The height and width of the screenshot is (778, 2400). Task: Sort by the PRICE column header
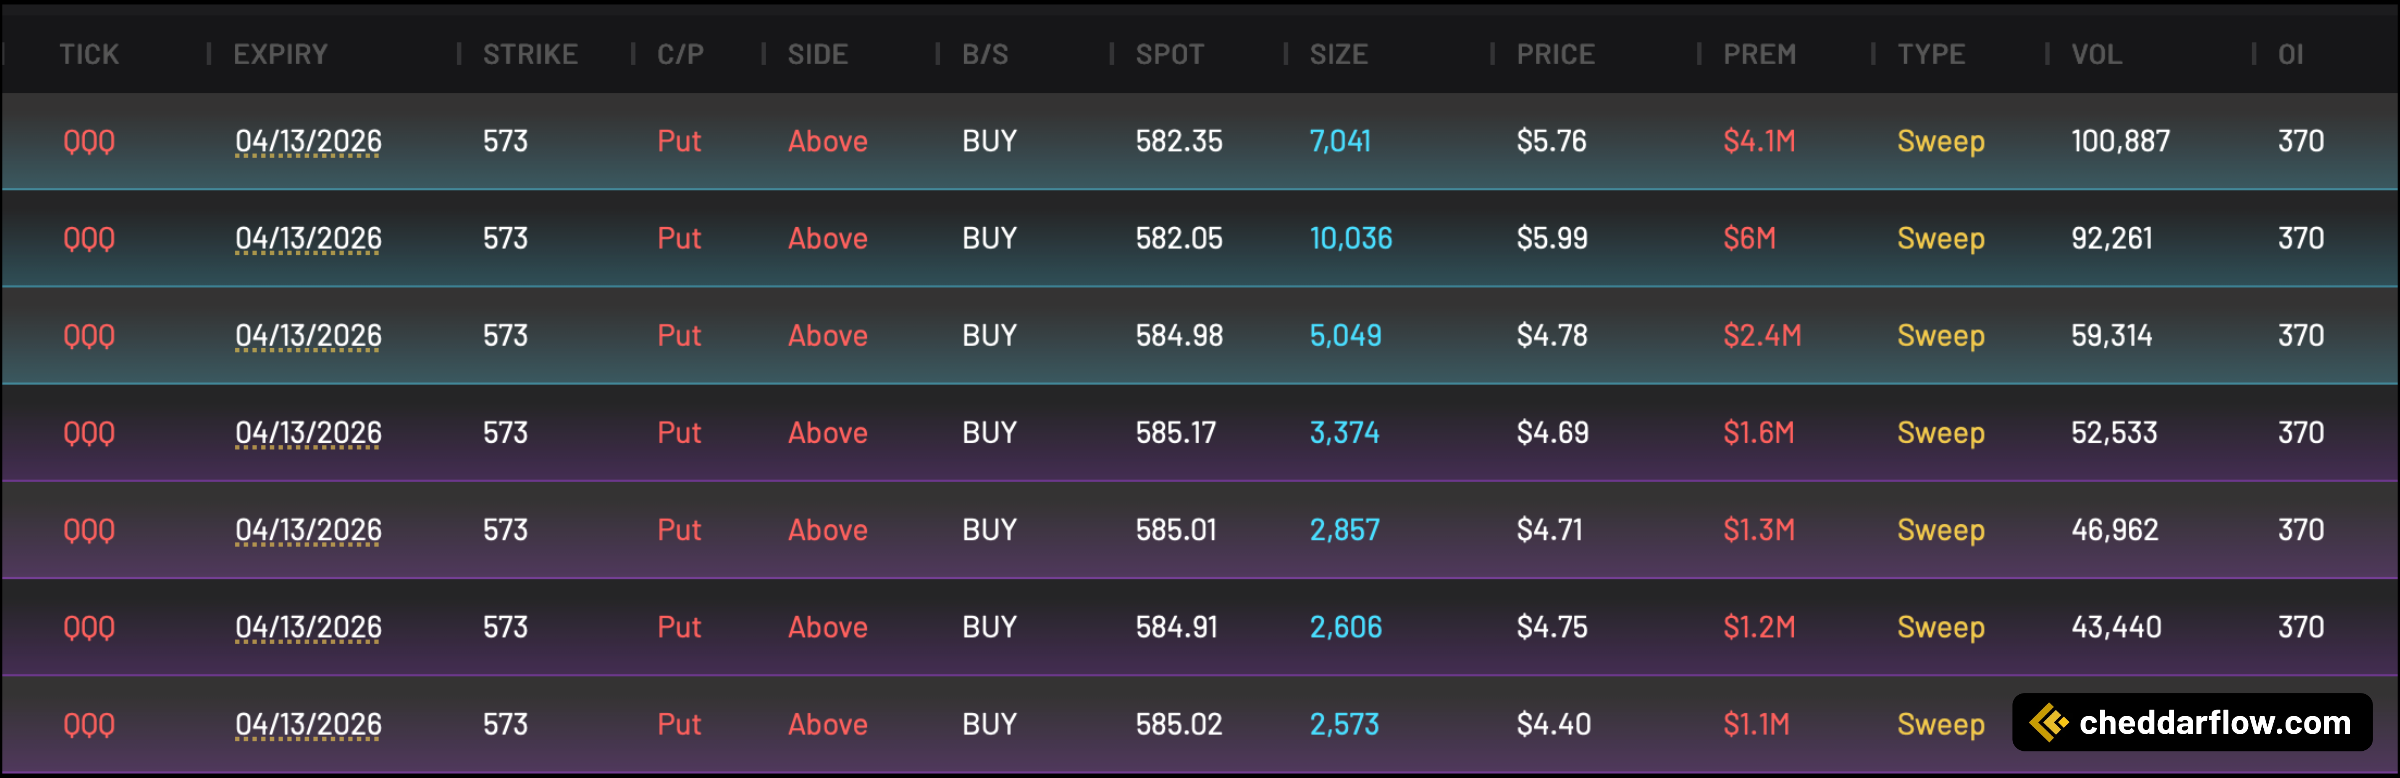pos(1555,54)
